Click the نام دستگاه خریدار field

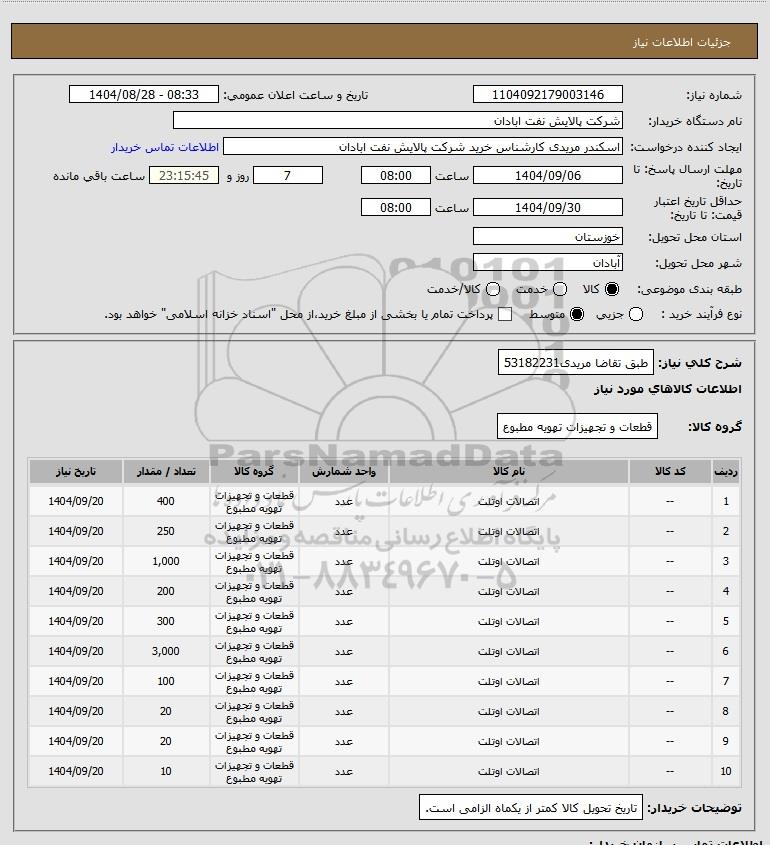coord(398,120)
